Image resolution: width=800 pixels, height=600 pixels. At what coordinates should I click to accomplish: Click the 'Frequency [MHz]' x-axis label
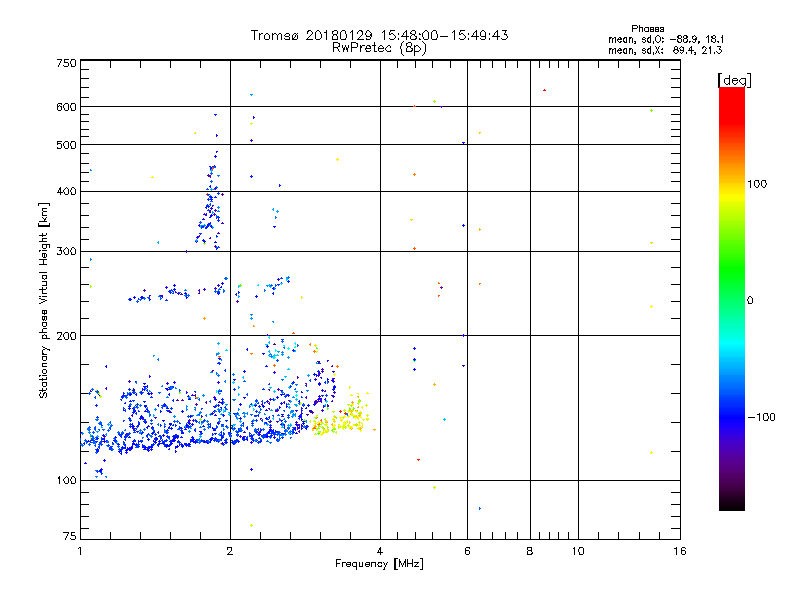[379, 564]
